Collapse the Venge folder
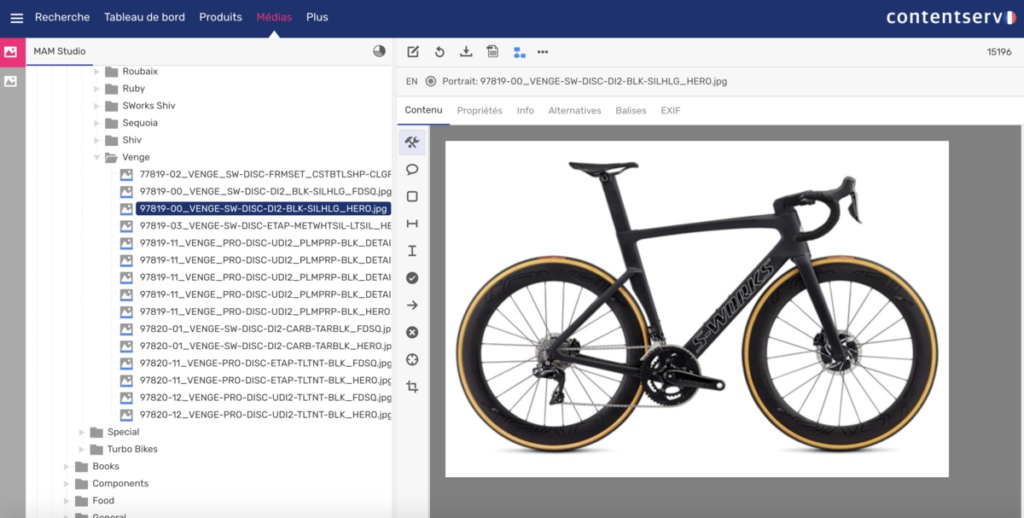This screenshot has width=1024, height=518. click(97, 157)
